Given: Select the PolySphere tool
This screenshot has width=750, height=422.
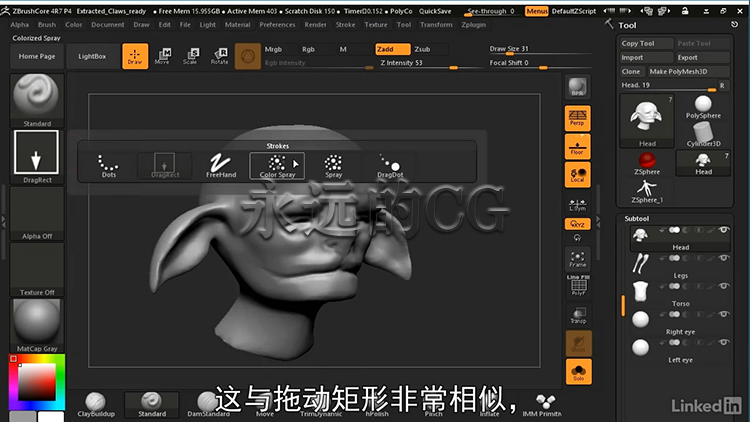Looking at the screenshot, I should (703, 107).
